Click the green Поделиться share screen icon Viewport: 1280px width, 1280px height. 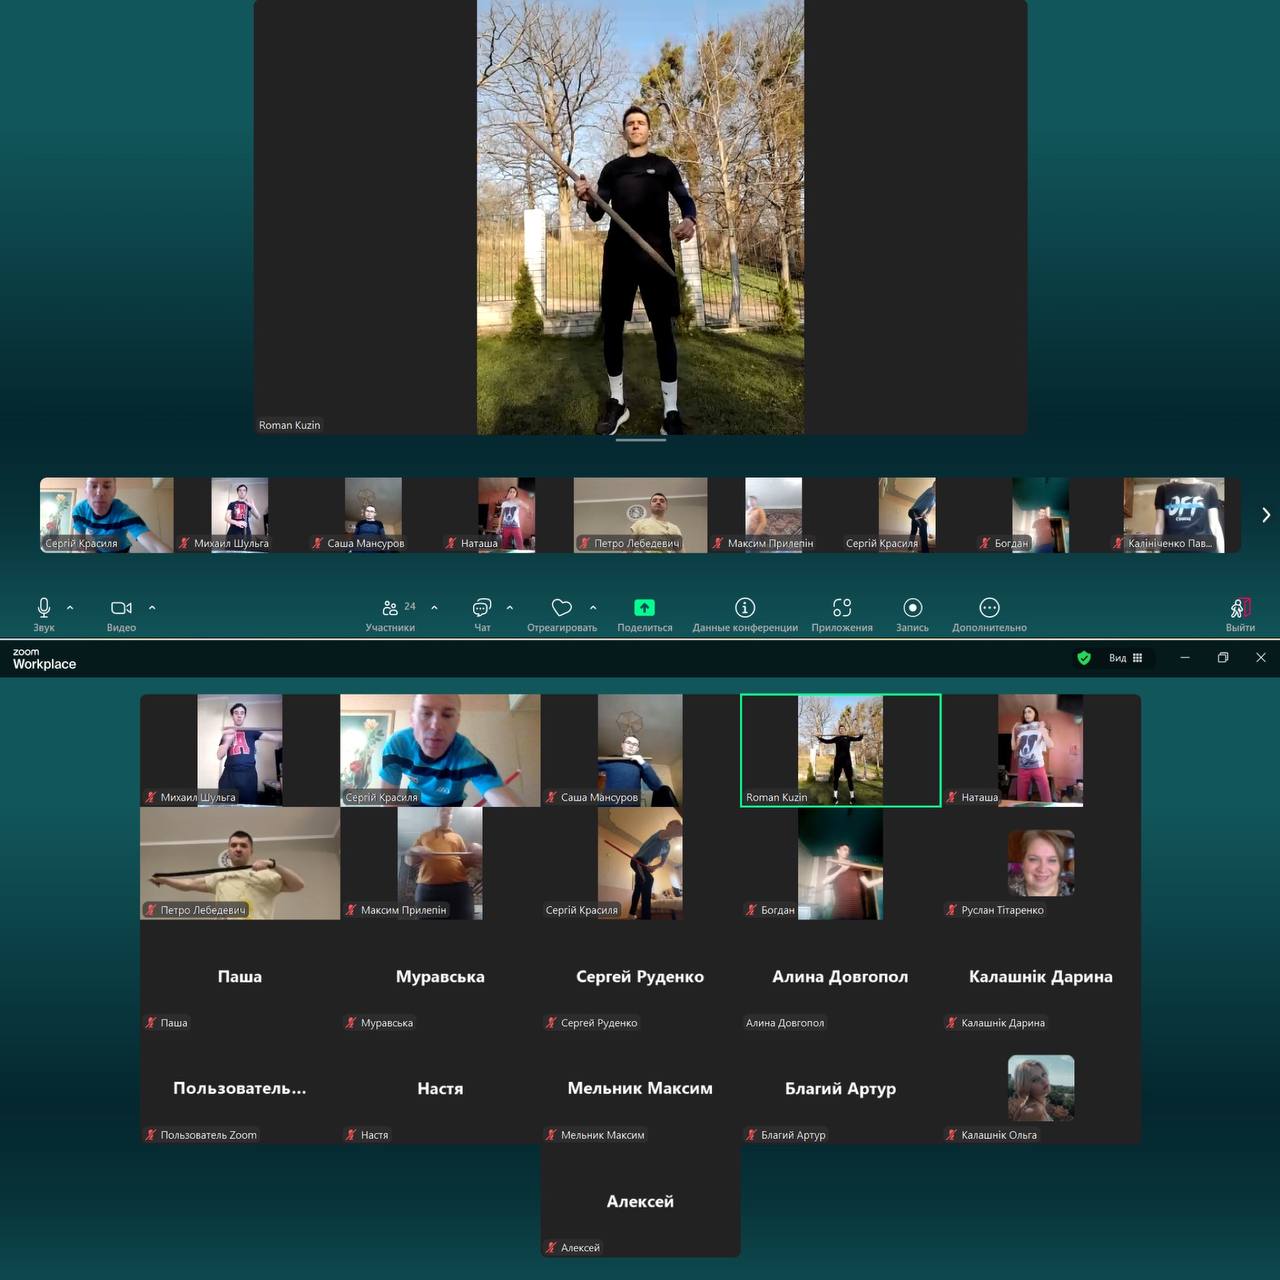pyautogui.click(x=645, y=608)
